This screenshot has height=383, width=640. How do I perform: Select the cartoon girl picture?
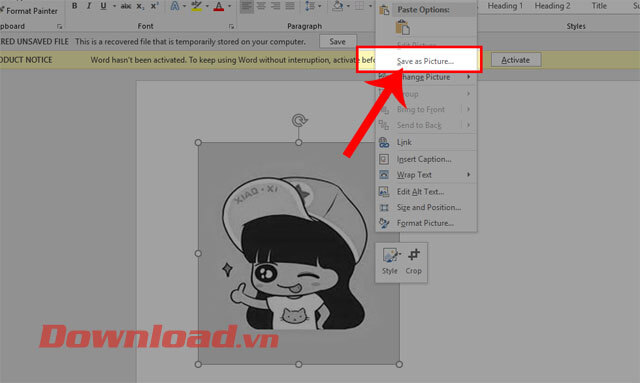point(298,253)
